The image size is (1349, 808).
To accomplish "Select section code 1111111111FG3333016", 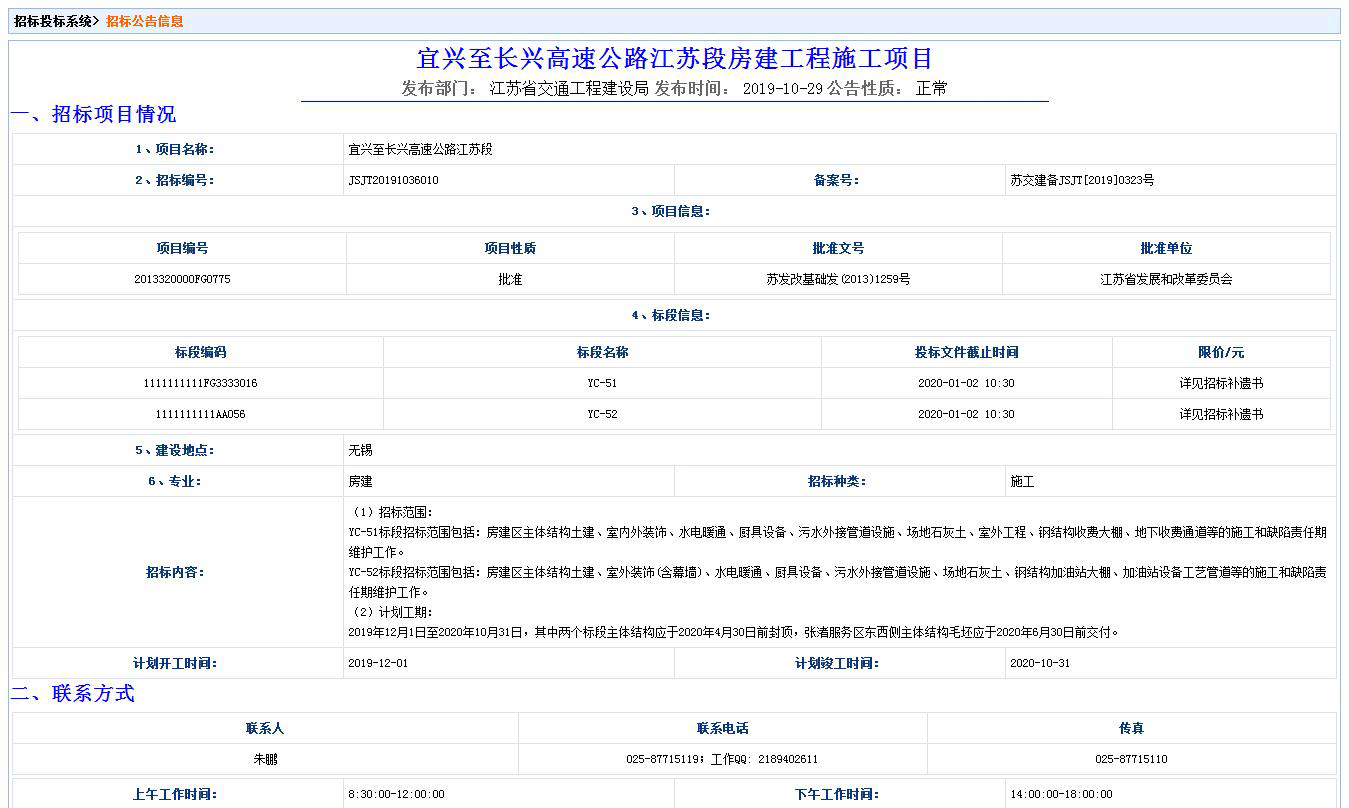I will click(x=201, y=383).
